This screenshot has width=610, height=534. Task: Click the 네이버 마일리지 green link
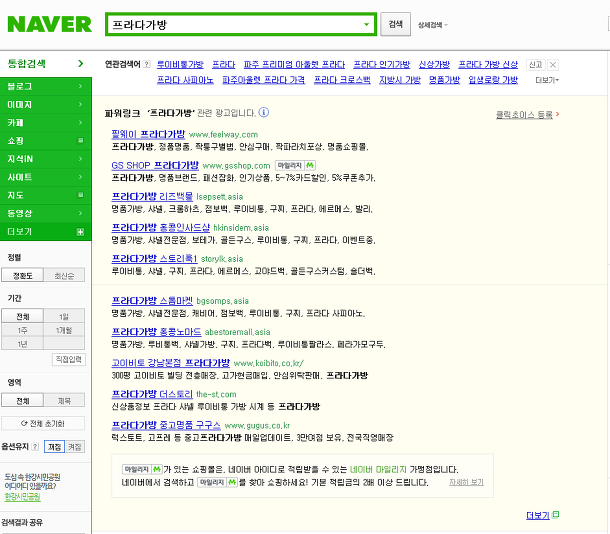pos(378,469)
